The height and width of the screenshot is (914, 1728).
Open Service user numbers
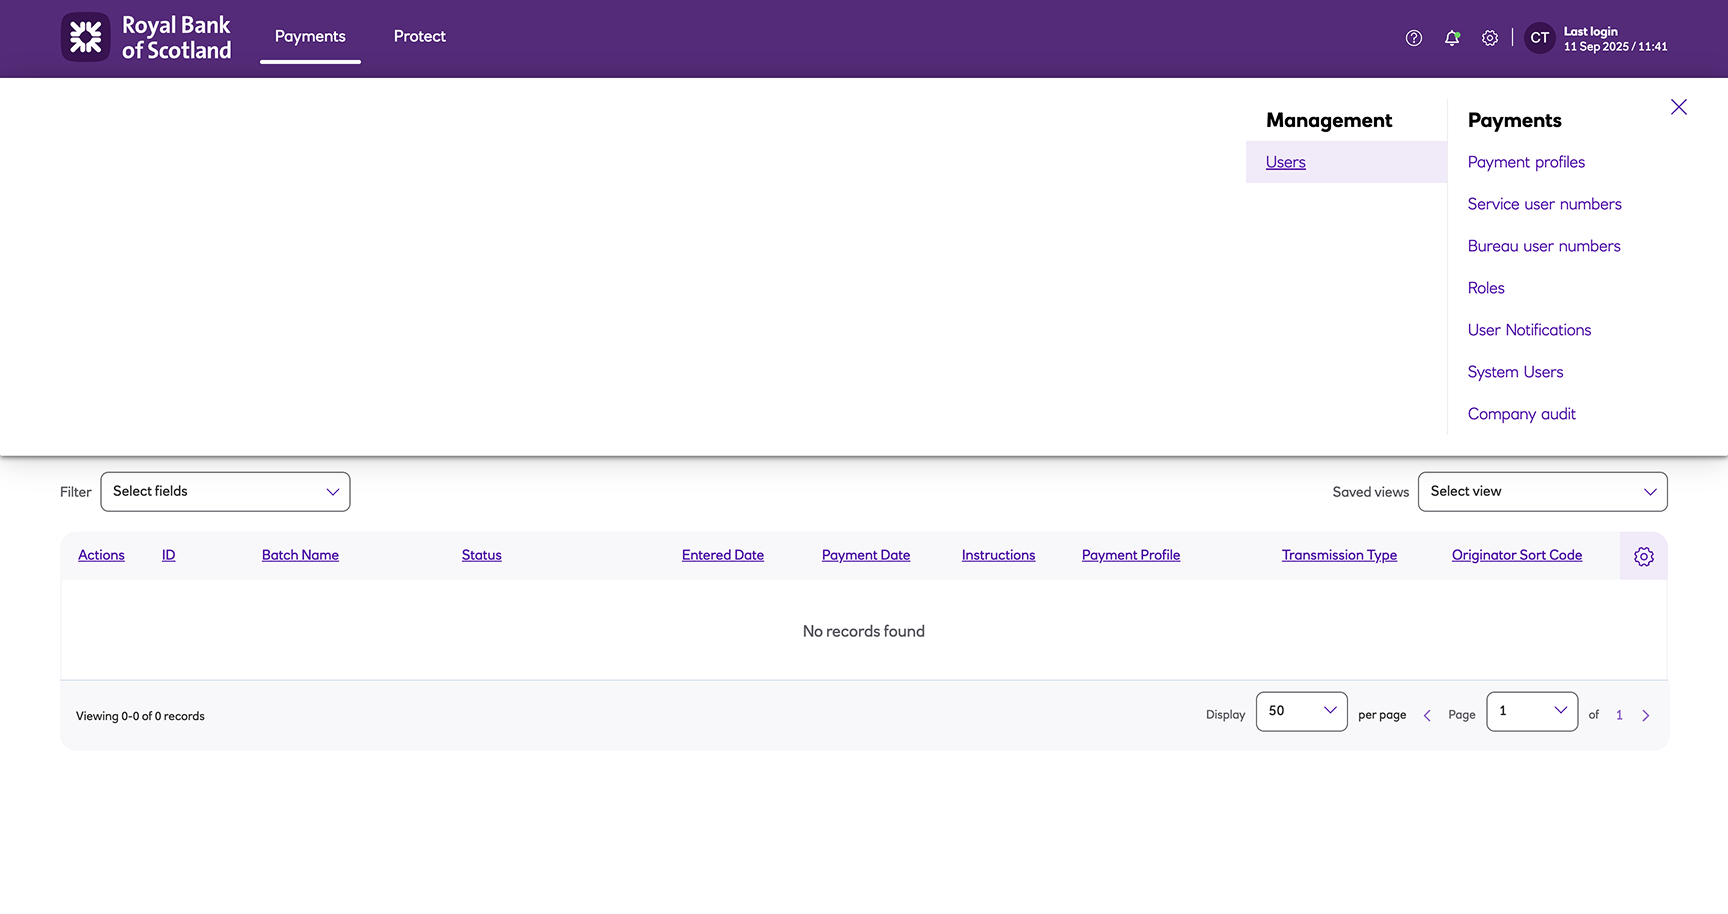[1545, 204]
